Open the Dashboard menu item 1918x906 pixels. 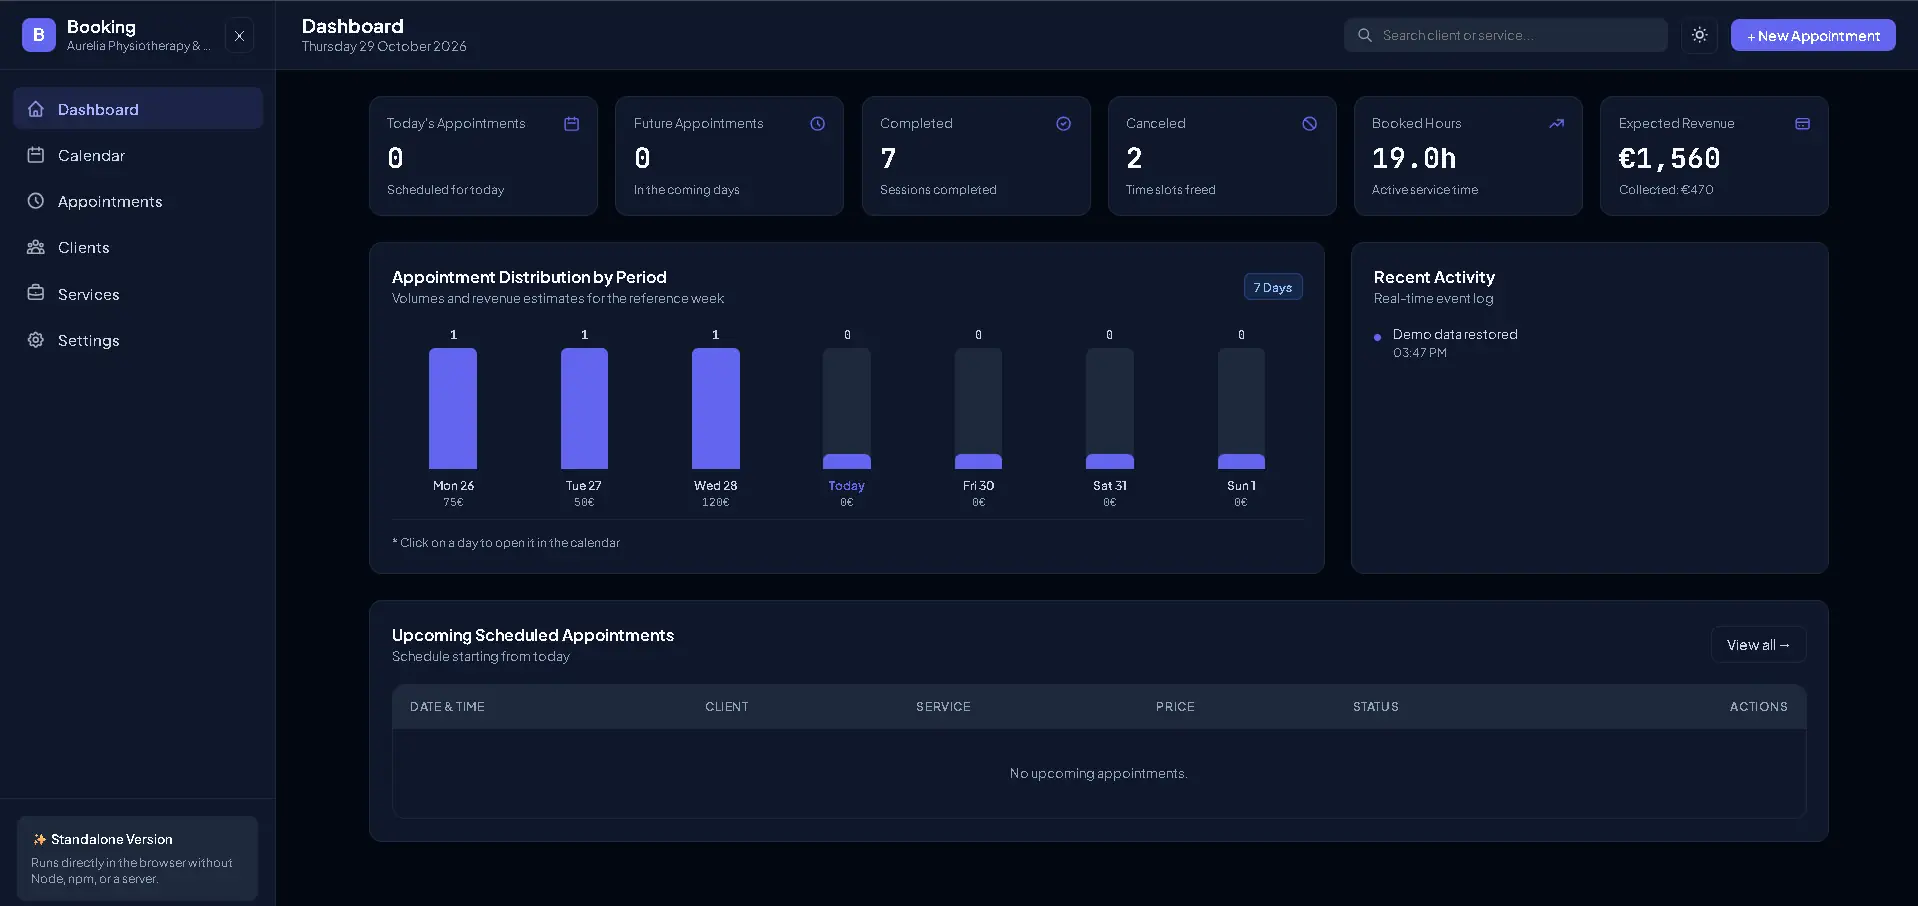point(138,109)
